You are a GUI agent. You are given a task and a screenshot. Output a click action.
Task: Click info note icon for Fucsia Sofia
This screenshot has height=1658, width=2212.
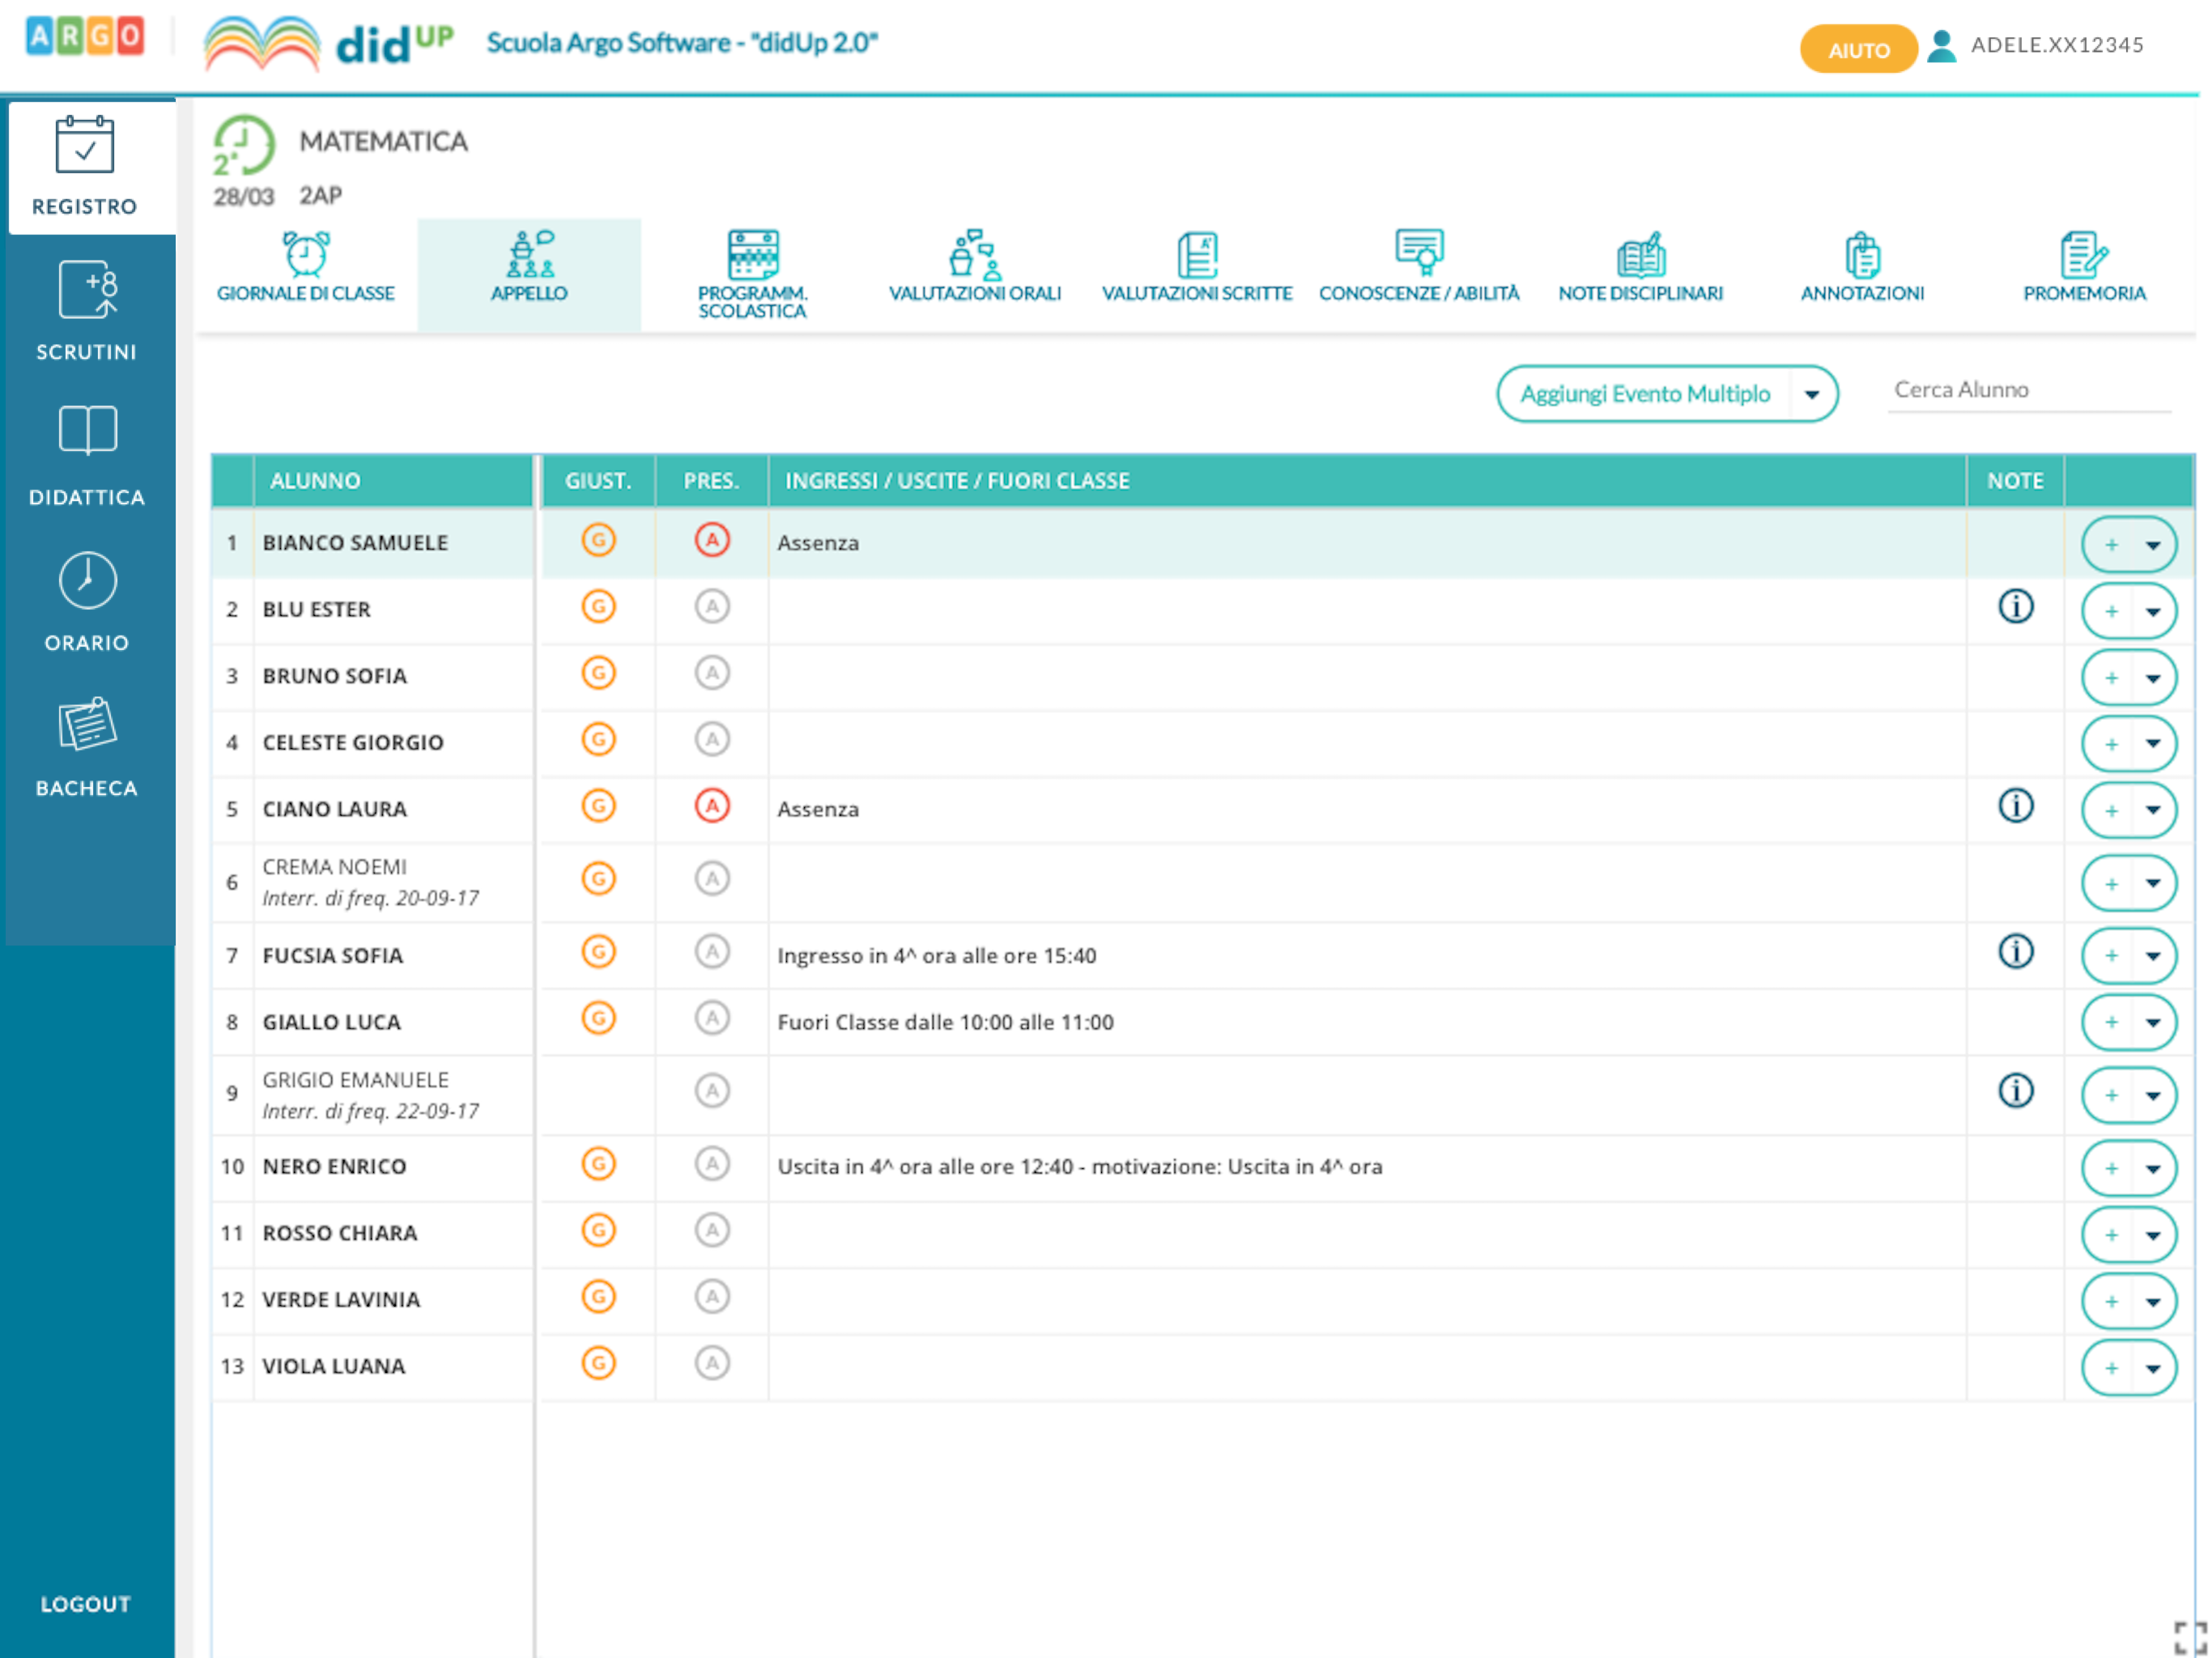click(x=2015, y=951)
